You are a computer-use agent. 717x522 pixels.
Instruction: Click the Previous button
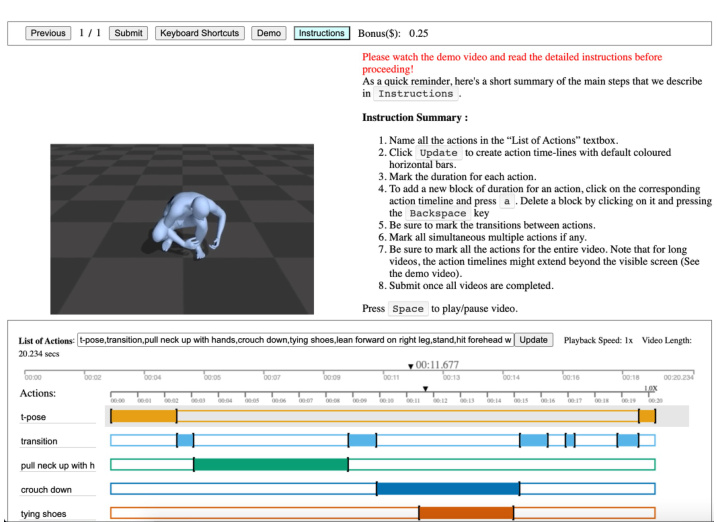pos(48,33)
